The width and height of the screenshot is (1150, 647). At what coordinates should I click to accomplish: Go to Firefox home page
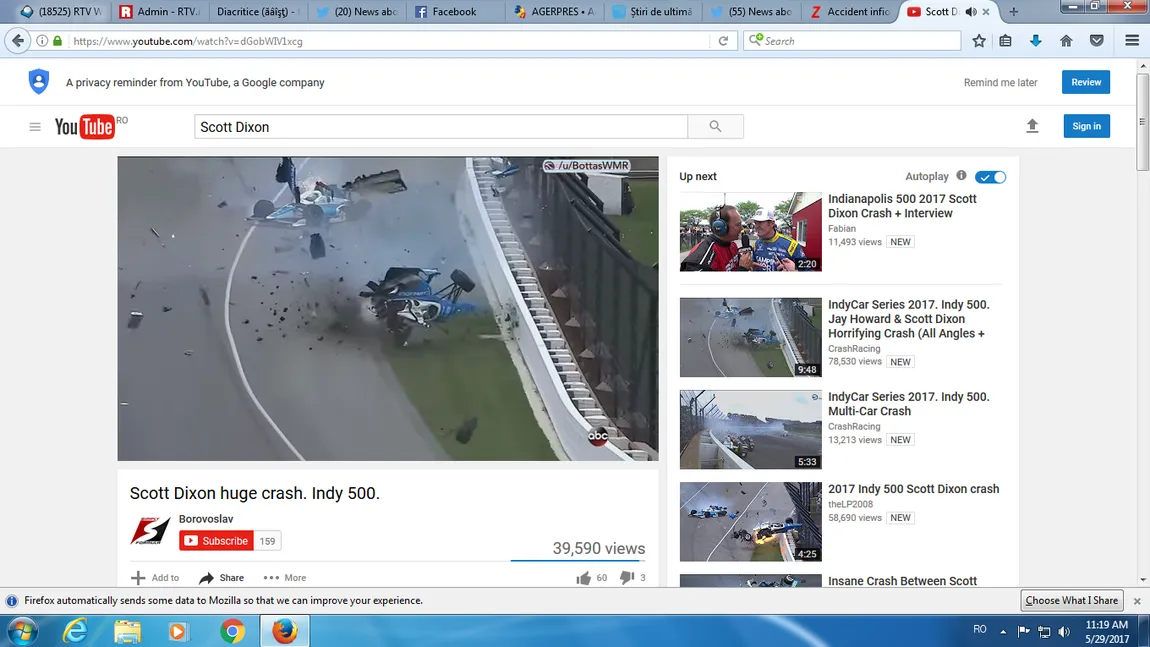[1066, 41]
